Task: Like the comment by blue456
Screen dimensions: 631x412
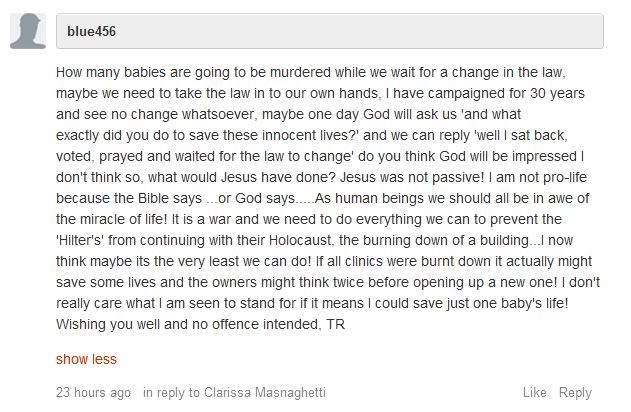Action: tap(534, 392)
